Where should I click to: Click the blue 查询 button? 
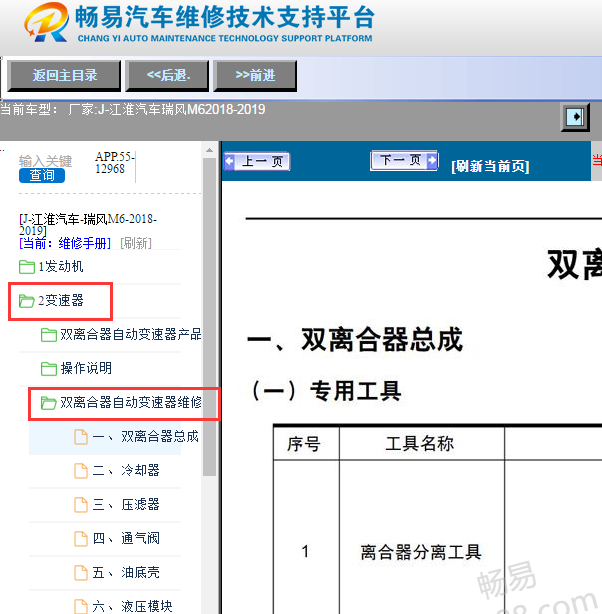42,175
